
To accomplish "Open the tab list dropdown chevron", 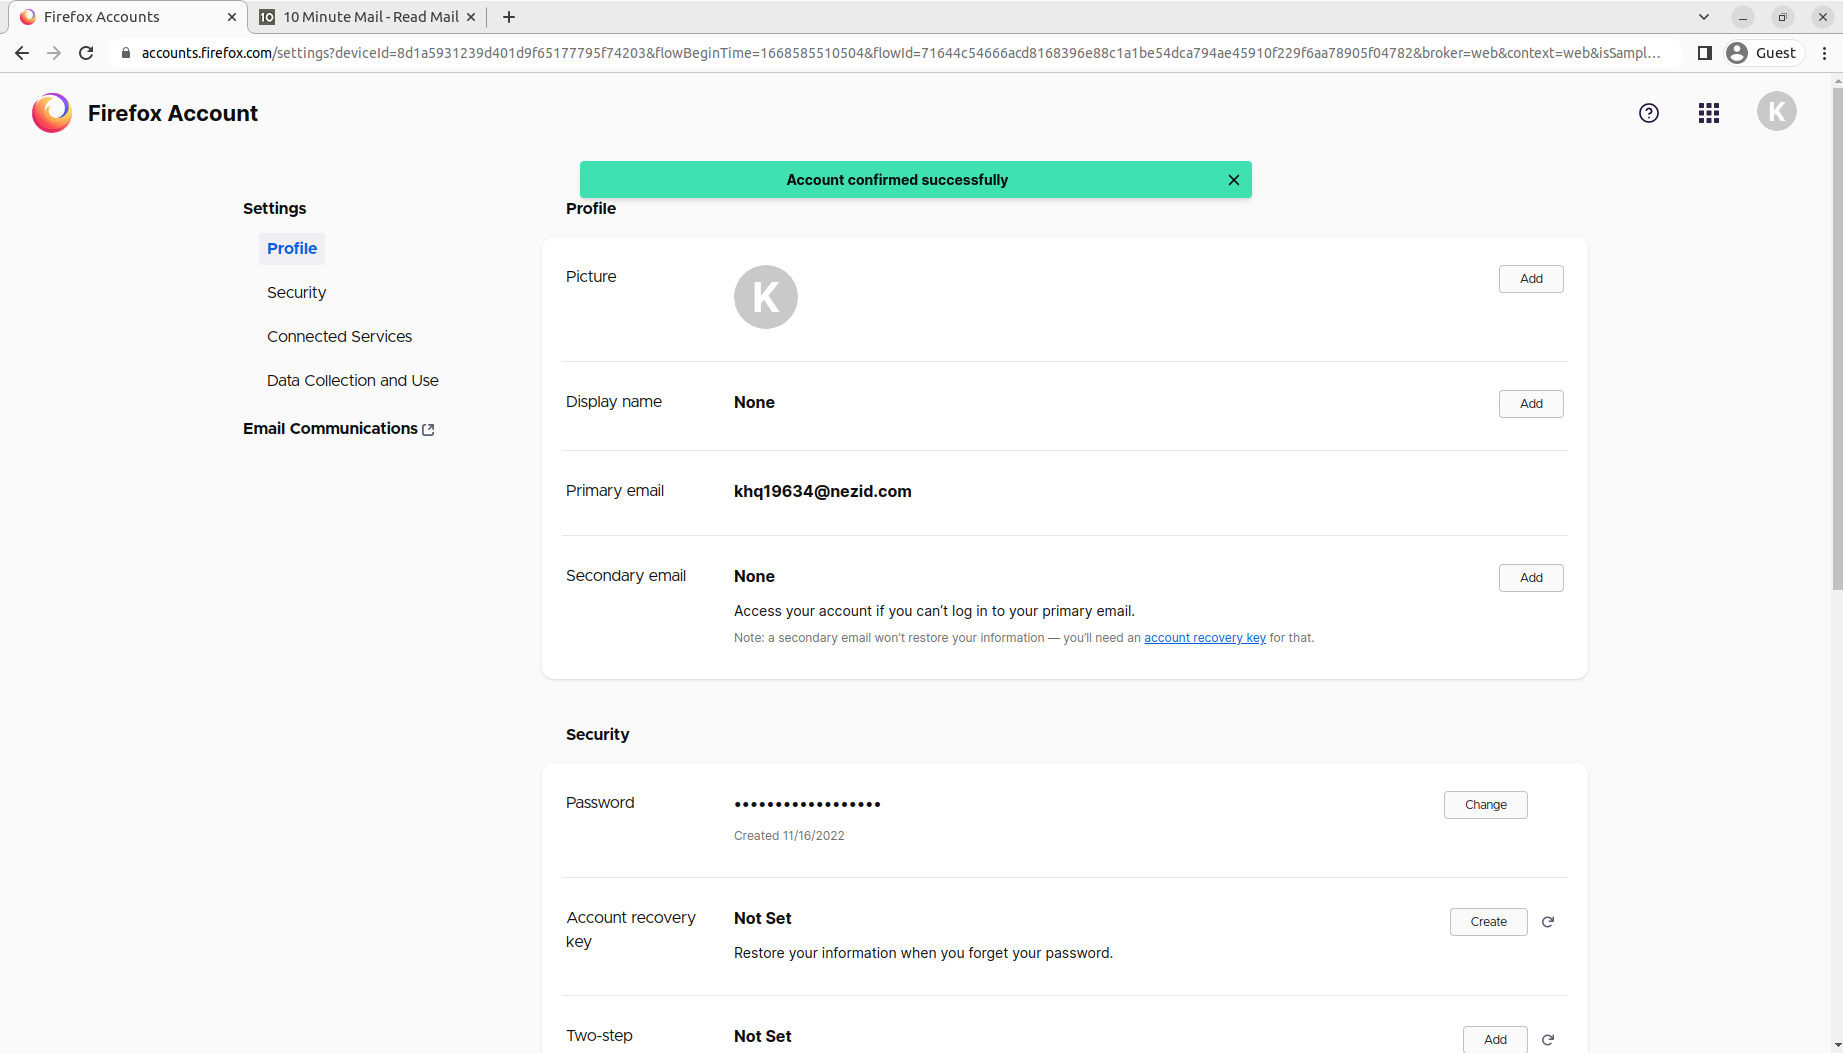I will [x=1703, y=17].
